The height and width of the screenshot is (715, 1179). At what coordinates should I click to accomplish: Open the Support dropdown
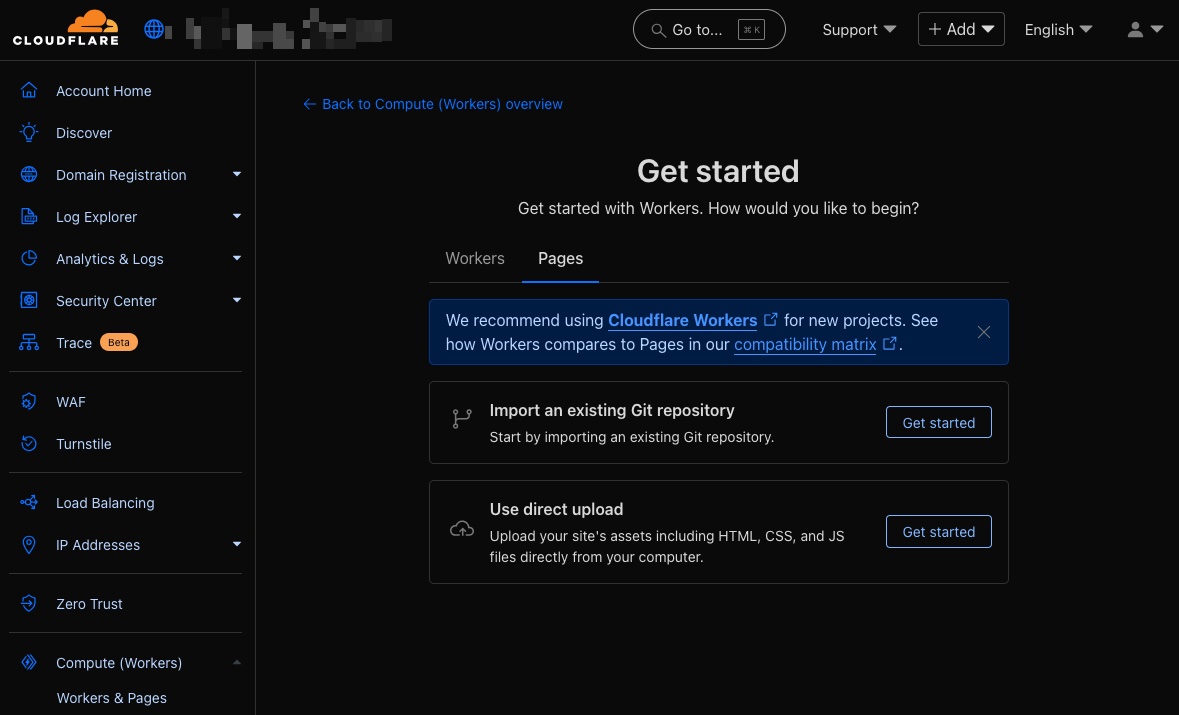(x=859, y=29)
